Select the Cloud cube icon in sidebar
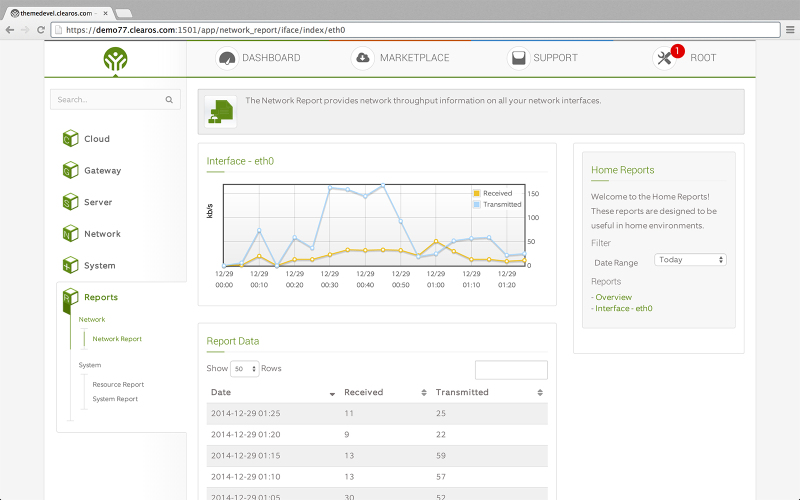 click(70, 138)
